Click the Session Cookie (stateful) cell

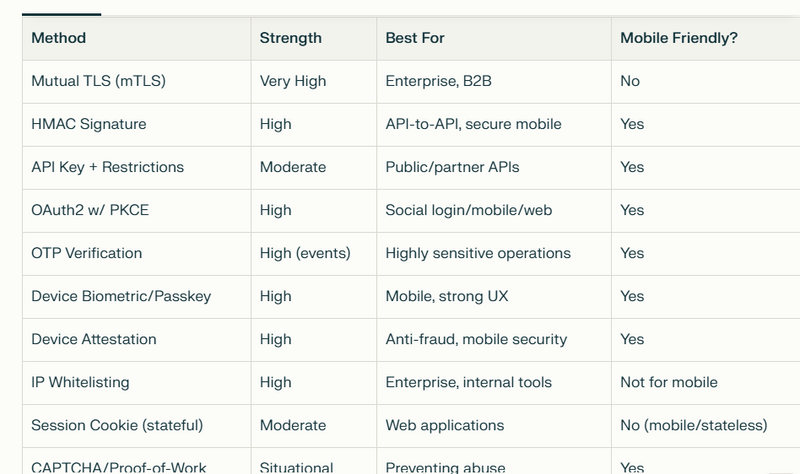[117, 425]
